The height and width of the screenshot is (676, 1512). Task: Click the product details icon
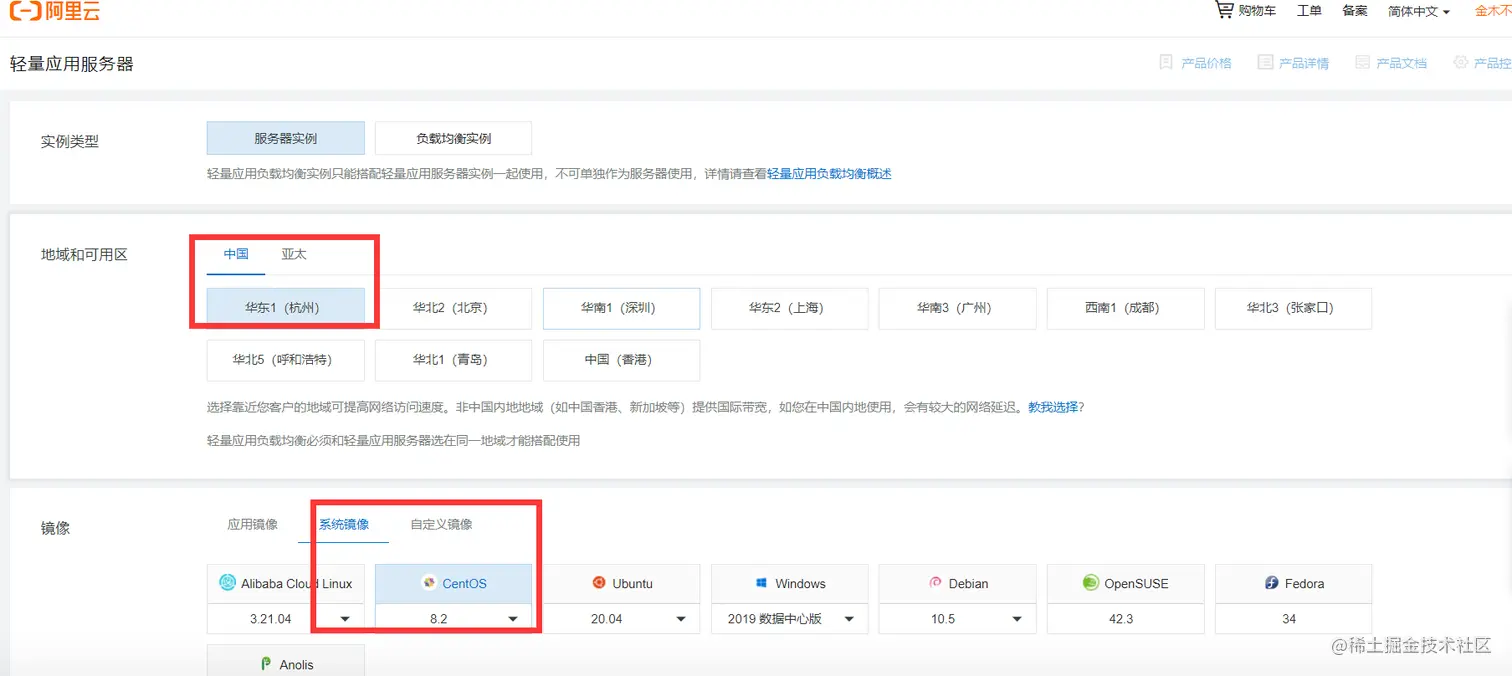point(1265,62)
